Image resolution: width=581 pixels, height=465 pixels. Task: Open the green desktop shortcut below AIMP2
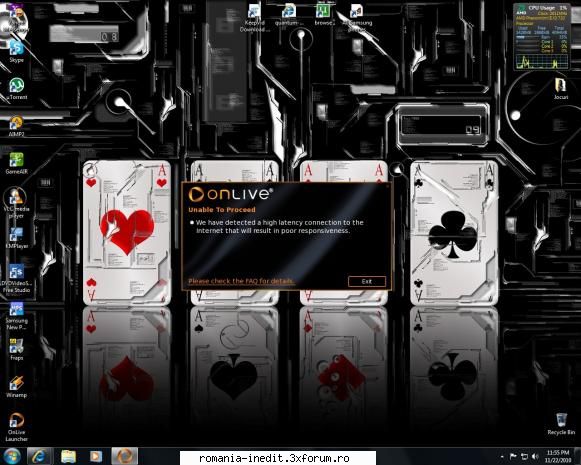point(16,163)
